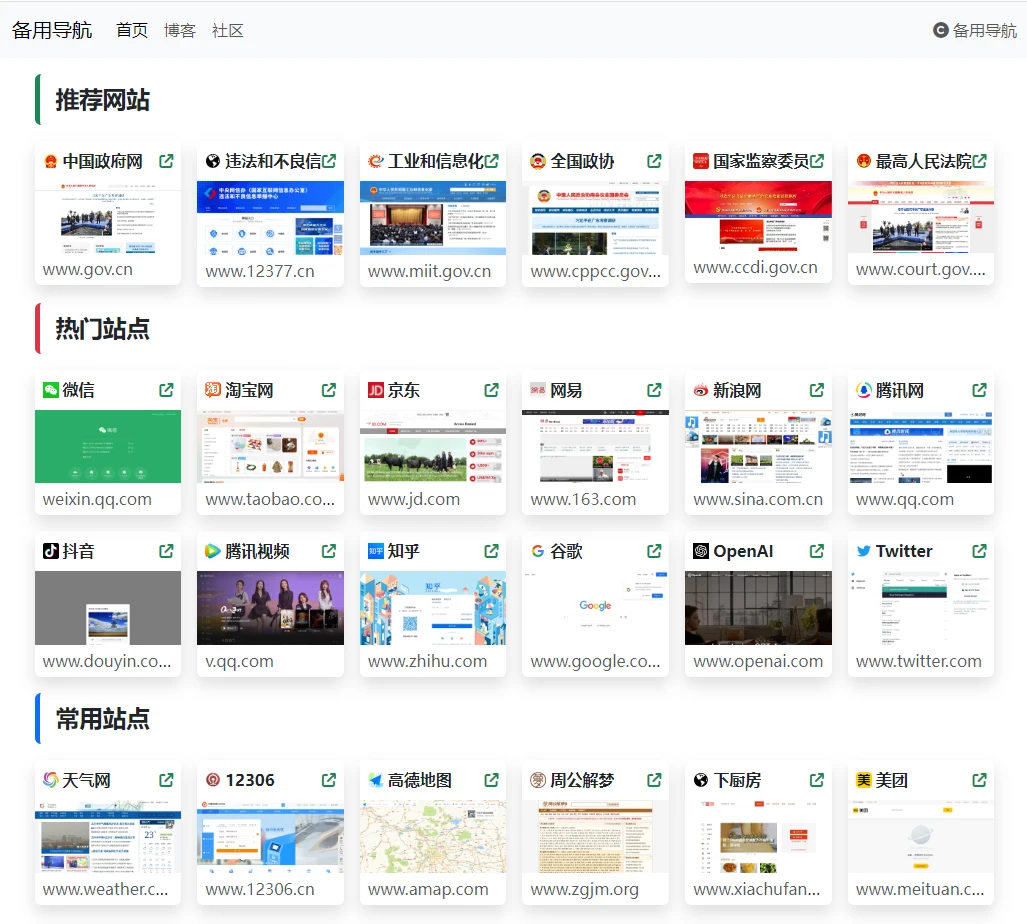1027x924 pixels.
Task: Switch to the 博客 nav item
Action: click(x=180, y=30)
